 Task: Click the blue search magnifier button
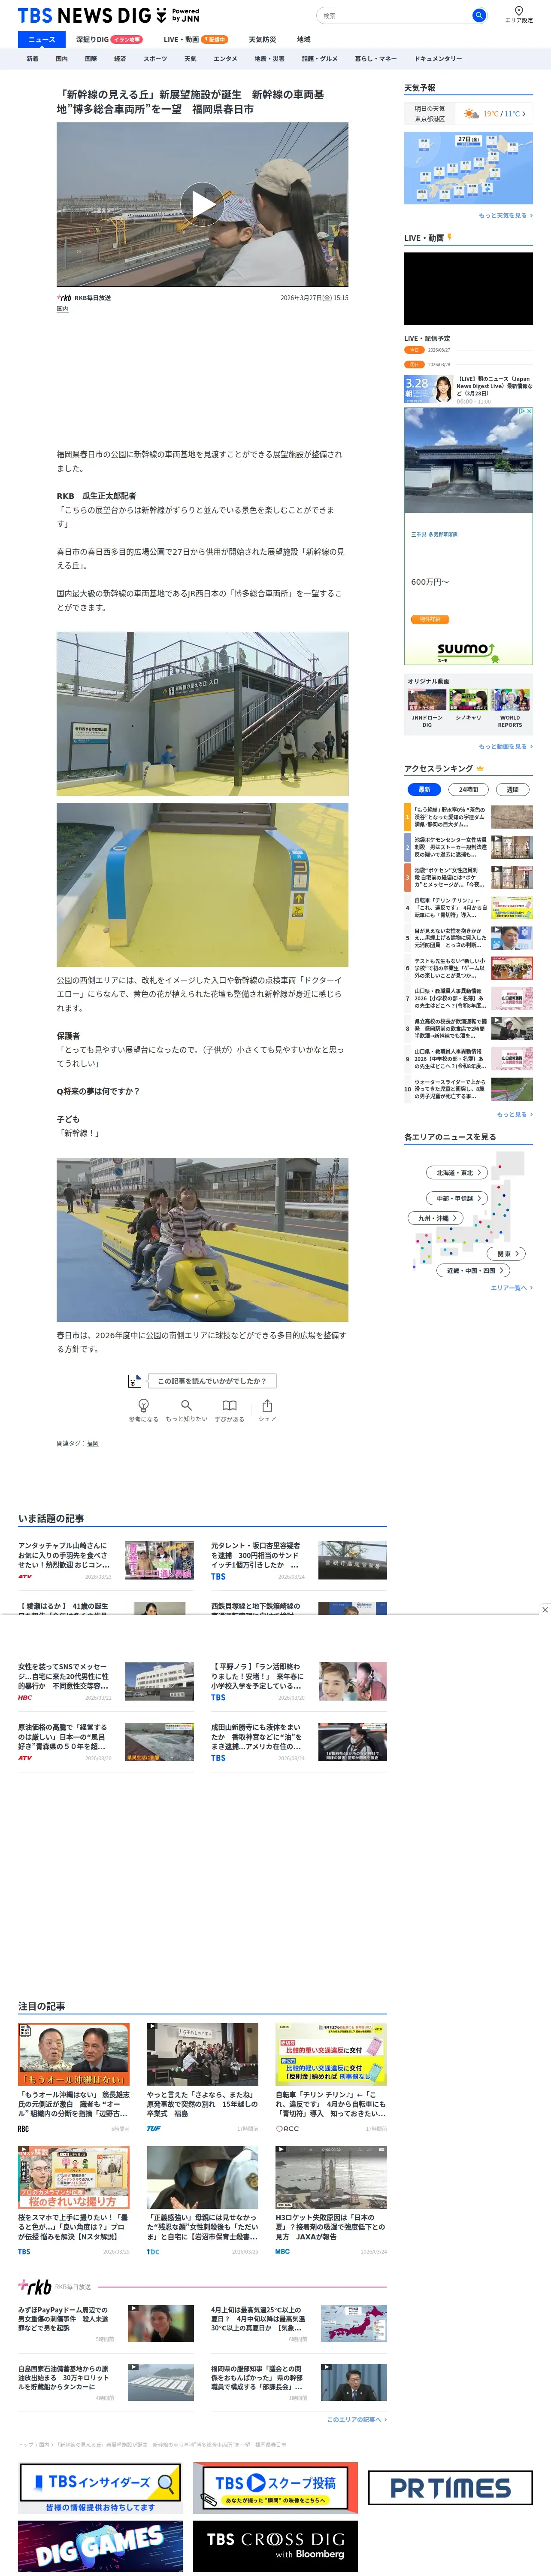478,15
